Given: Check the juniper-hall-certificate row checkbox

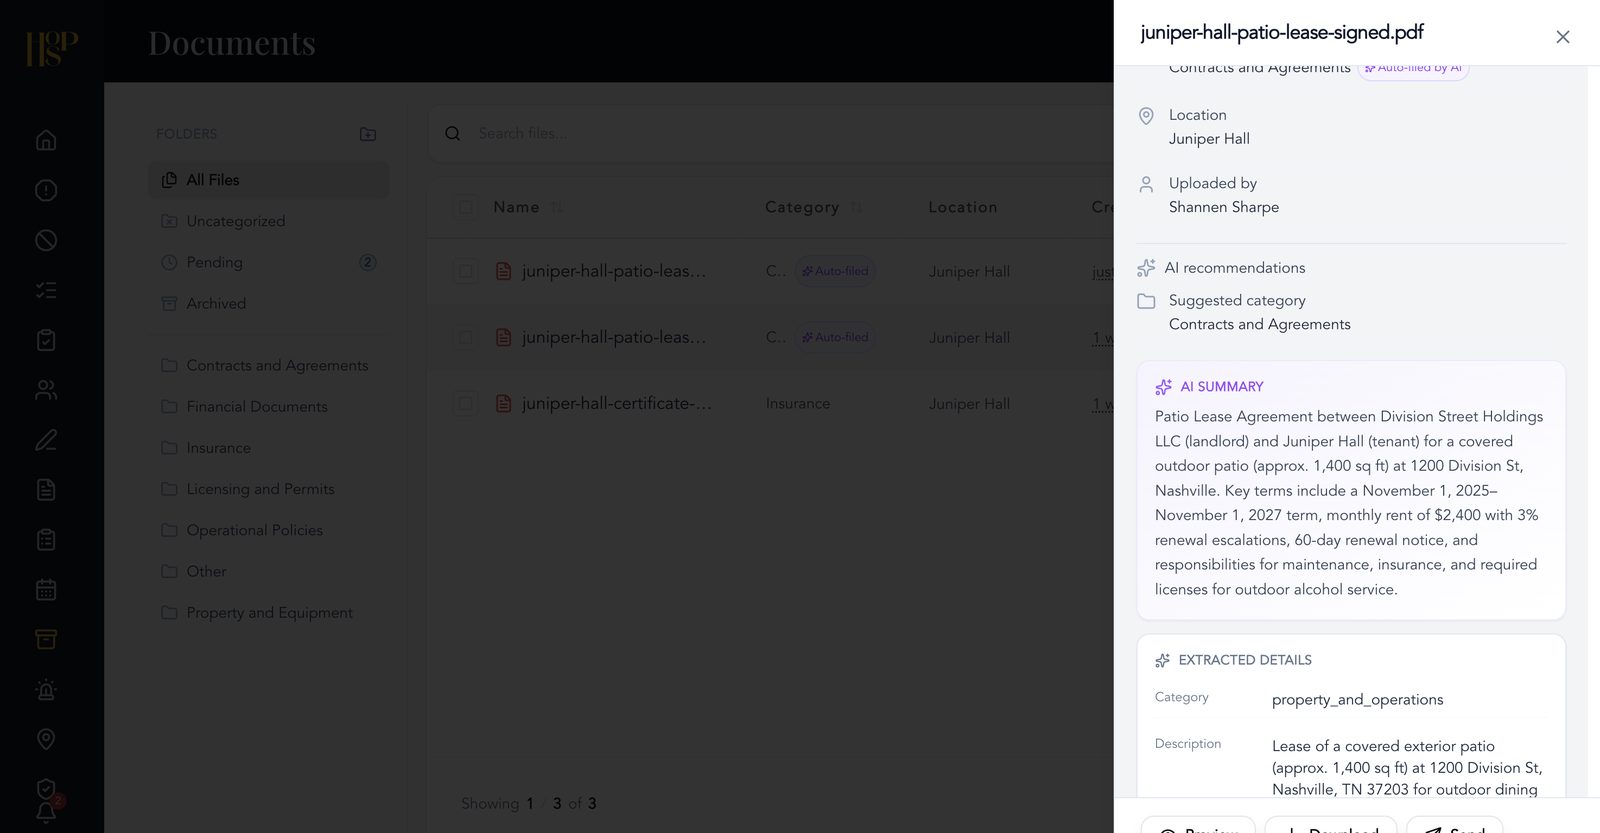Looking at the screenshot, I should tap(466, 404).
